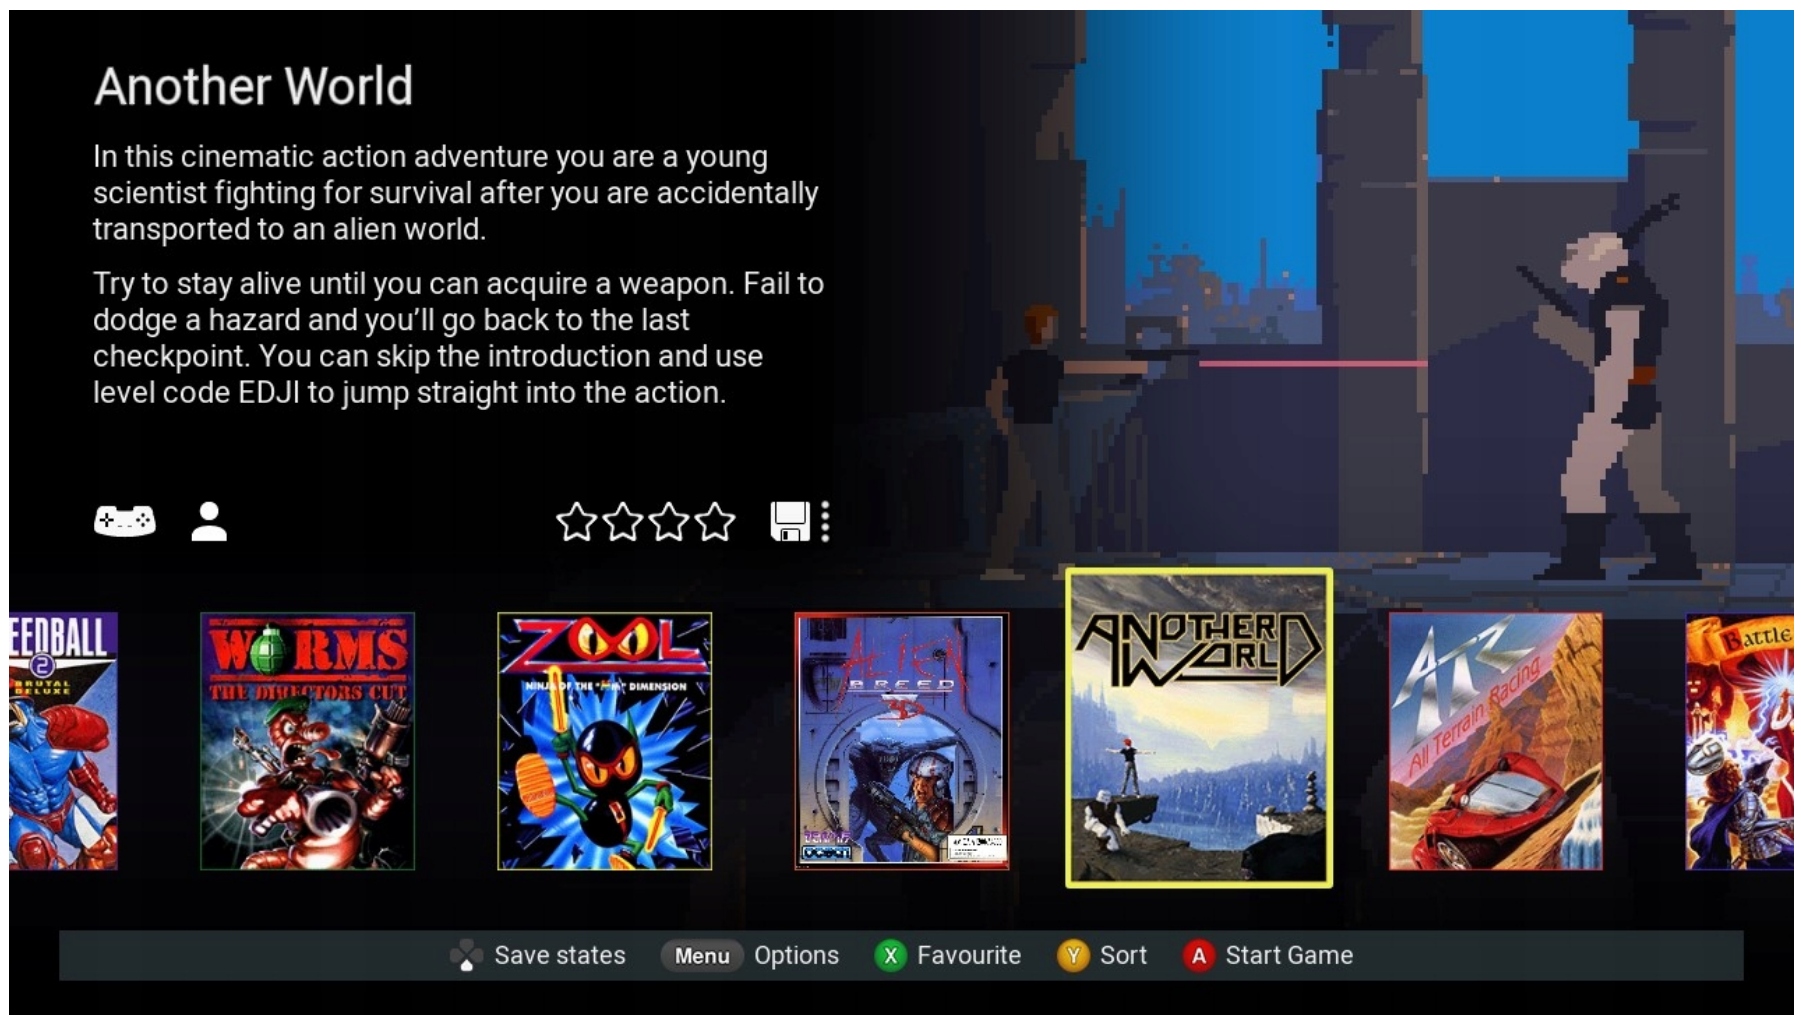The height and width of the screenshot is (1018, 1801).
Task: Click the single player person icon
Action: pyautogui.click(x=209, y=521)
